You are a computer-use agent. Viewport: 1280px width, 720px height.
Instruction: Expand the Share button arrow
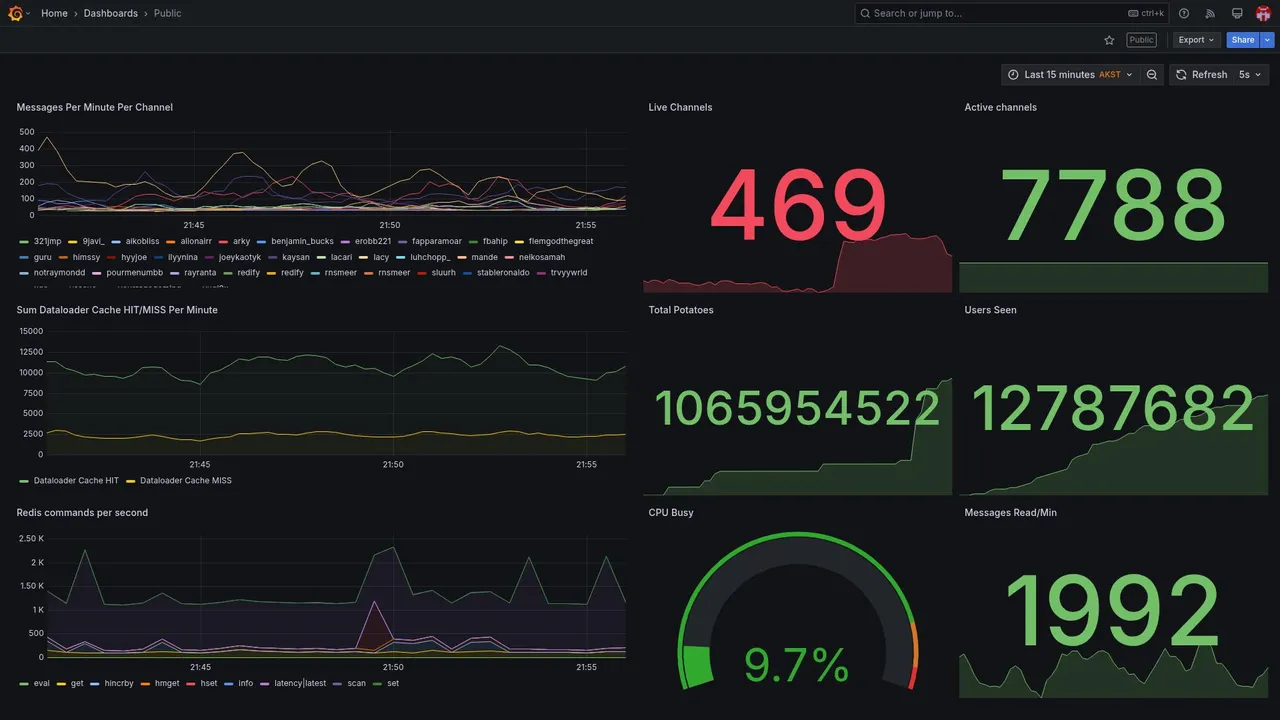(1268, 40)
